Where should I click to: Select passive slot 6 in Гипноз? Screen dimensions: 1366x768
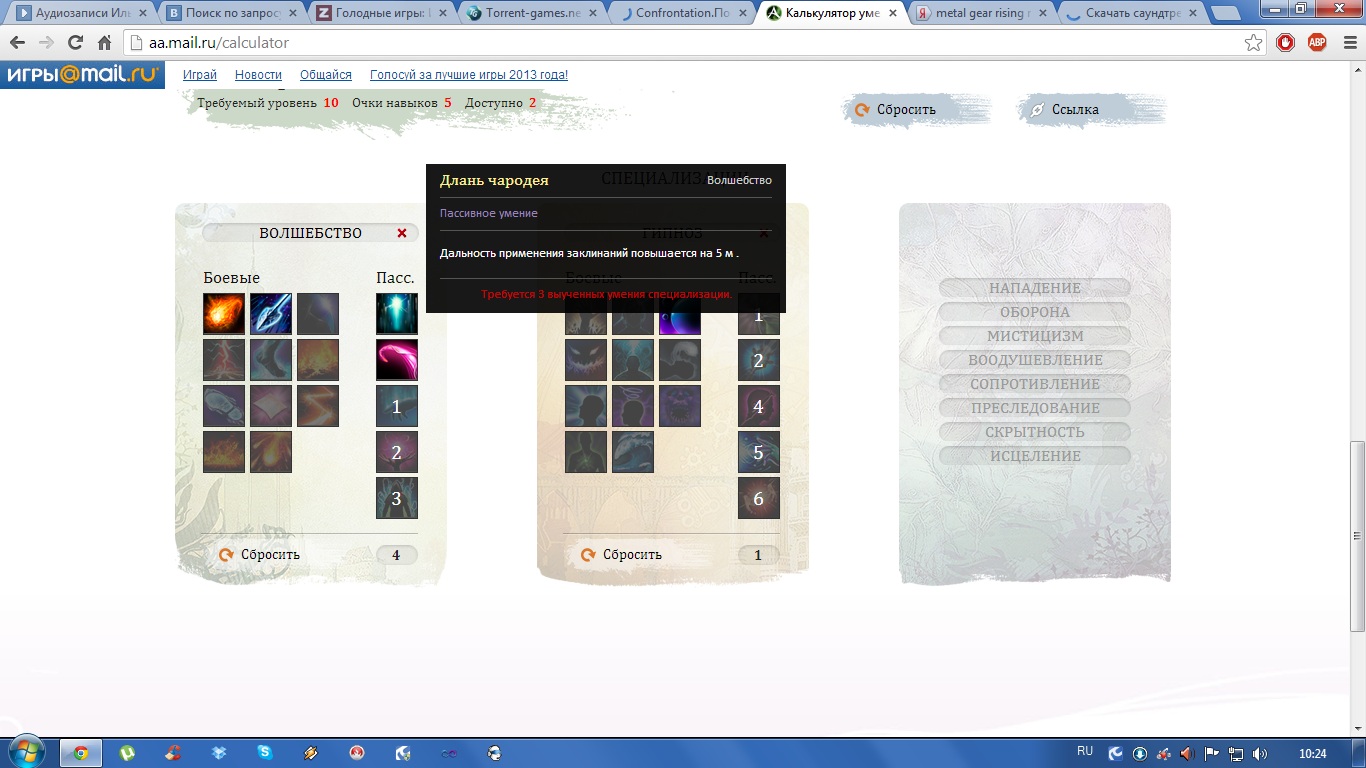[759, 498]
